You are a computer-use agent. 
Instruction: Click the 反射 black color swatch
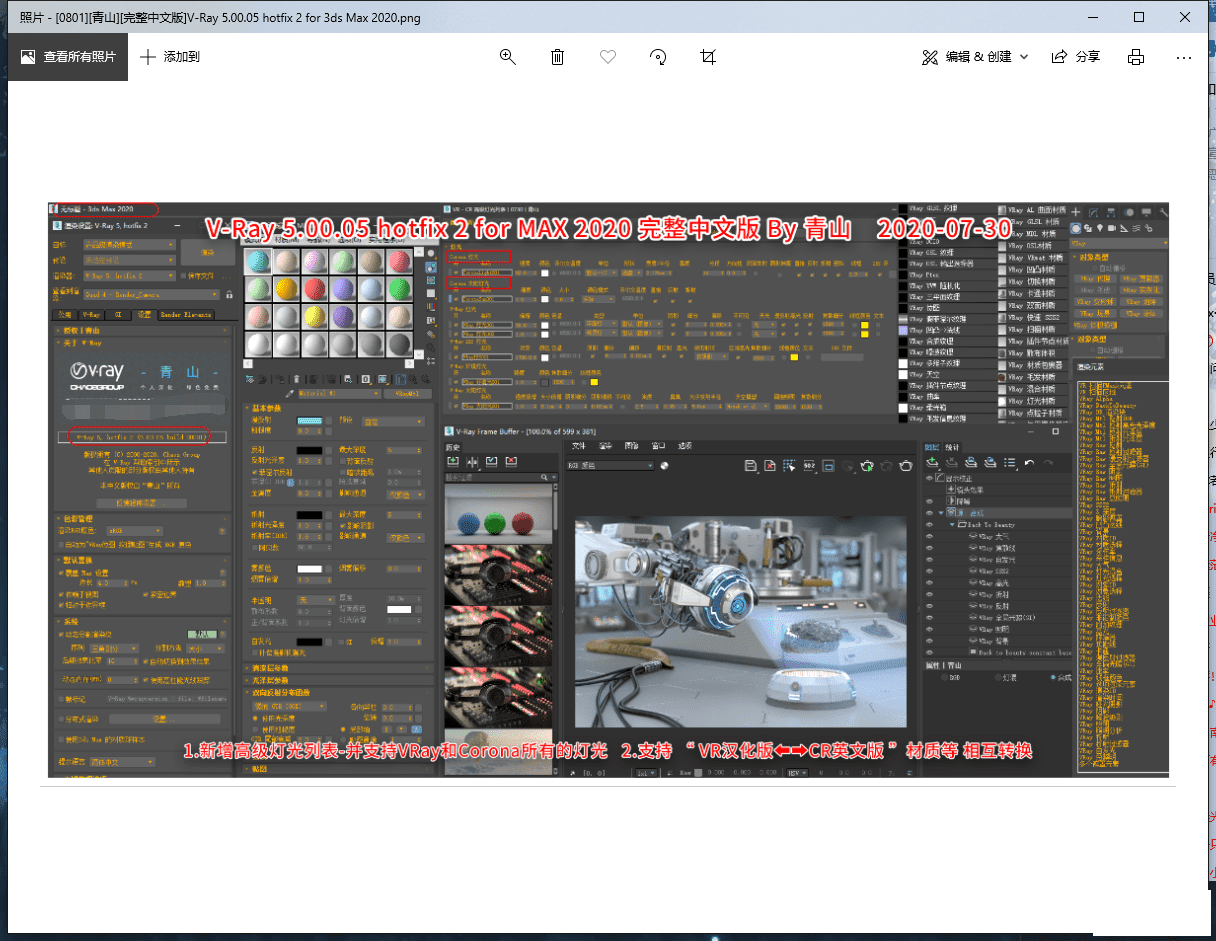click(x=309, y=450)
